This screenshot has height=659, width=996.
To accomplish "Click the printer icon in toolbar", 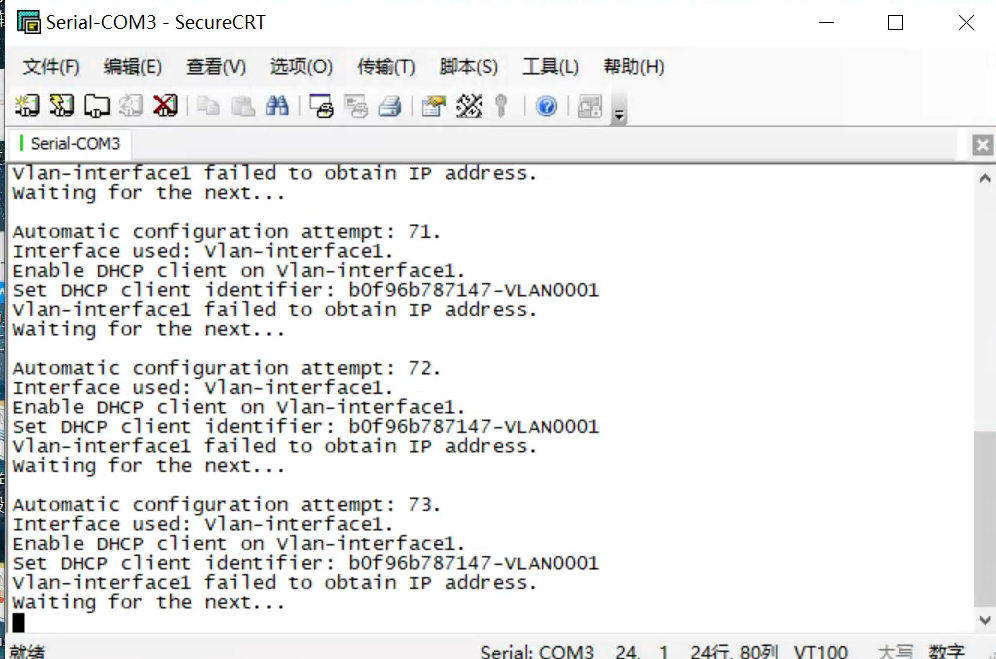I will click(390, 106).
